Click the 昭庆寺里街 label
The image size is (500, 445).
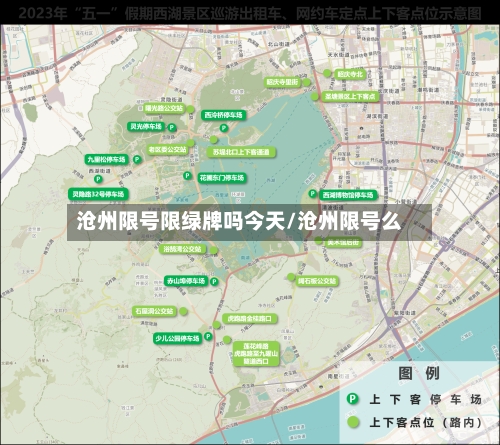point(283,82)
